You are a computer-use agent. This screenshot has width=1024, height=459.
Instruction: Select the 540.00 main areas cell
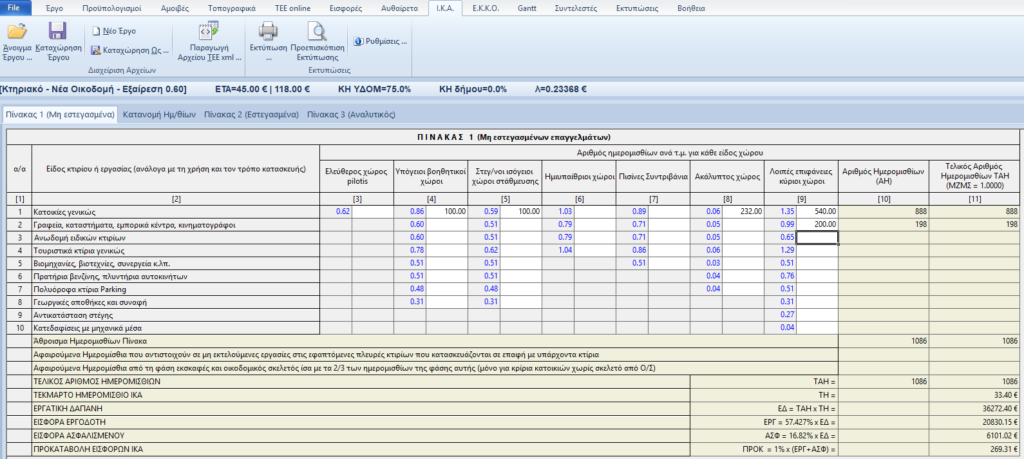click(817, 212)
